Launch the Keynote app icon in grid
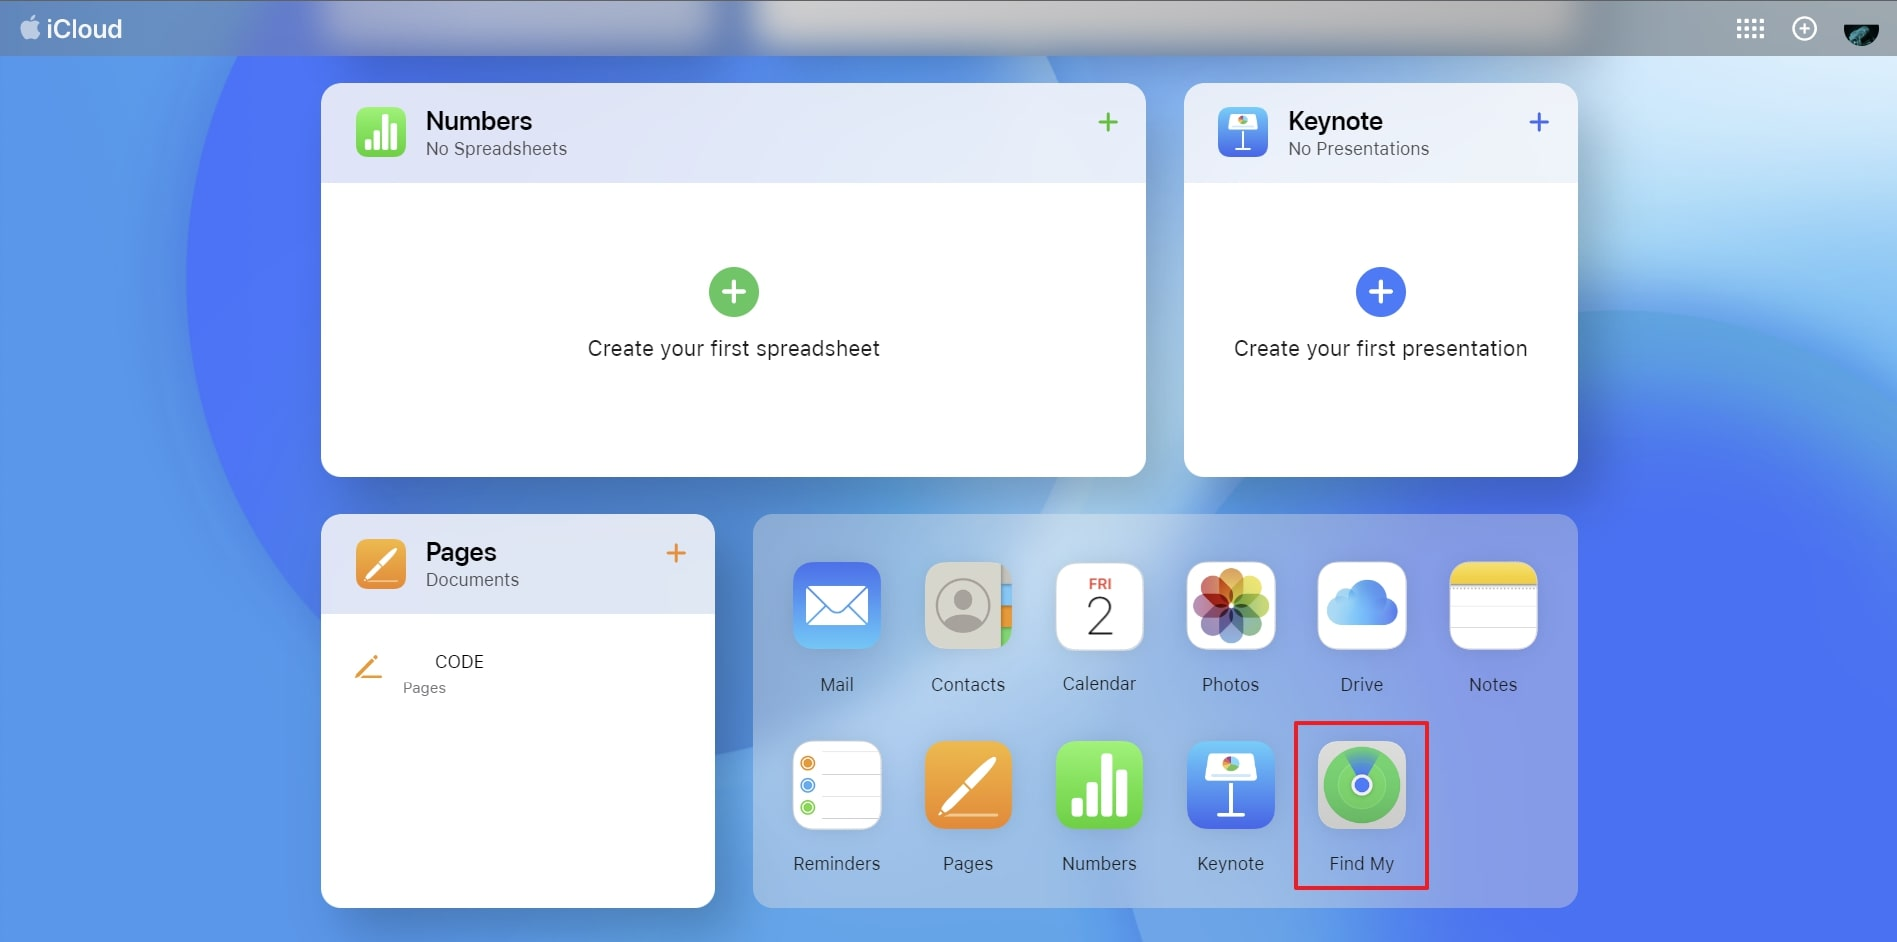This screenshot has width=1897, height=942. point(1230,785)
